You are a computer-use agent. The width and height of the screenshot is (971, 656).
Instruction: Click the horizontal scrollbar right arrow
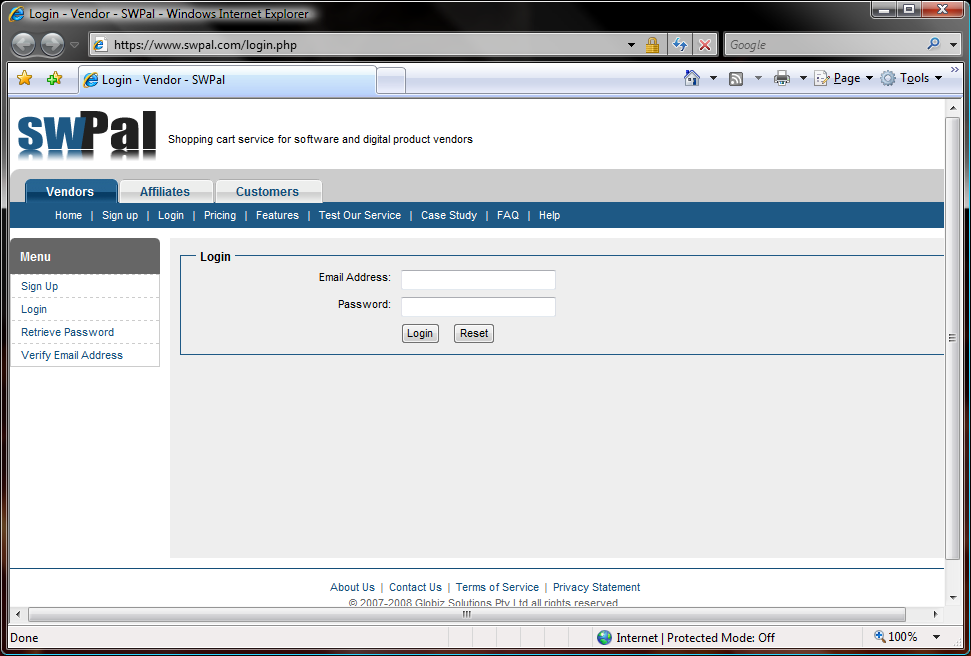pyautogui.click(x=935, y=614)
